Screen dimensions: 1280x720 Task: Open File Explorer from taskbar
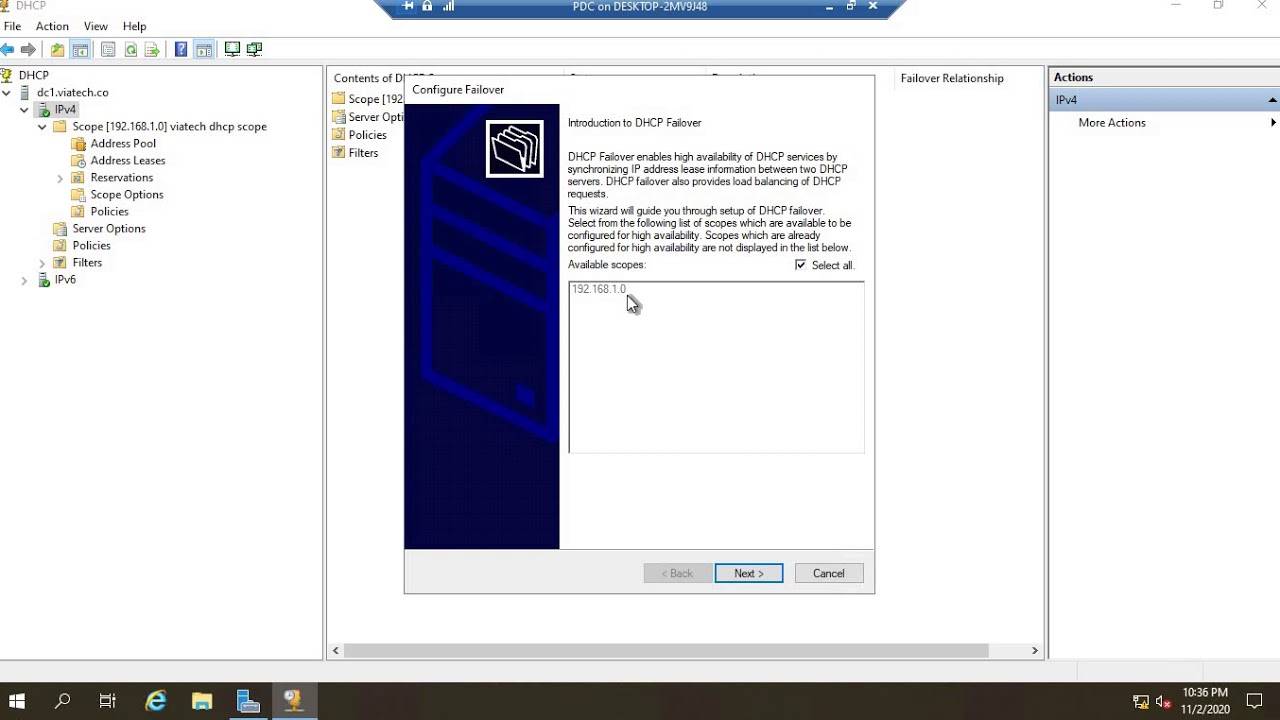[x=202, y=701]
